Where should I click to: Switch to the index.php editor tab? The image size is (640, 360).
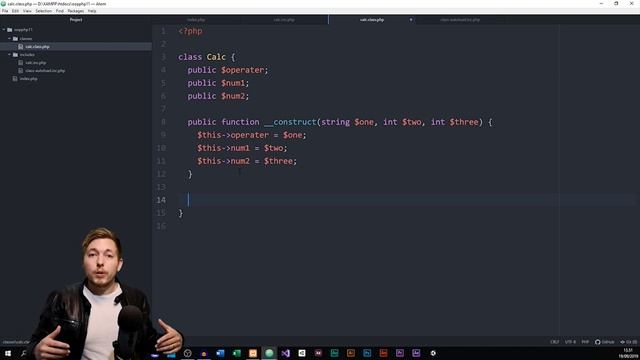[x=196, y=20]
